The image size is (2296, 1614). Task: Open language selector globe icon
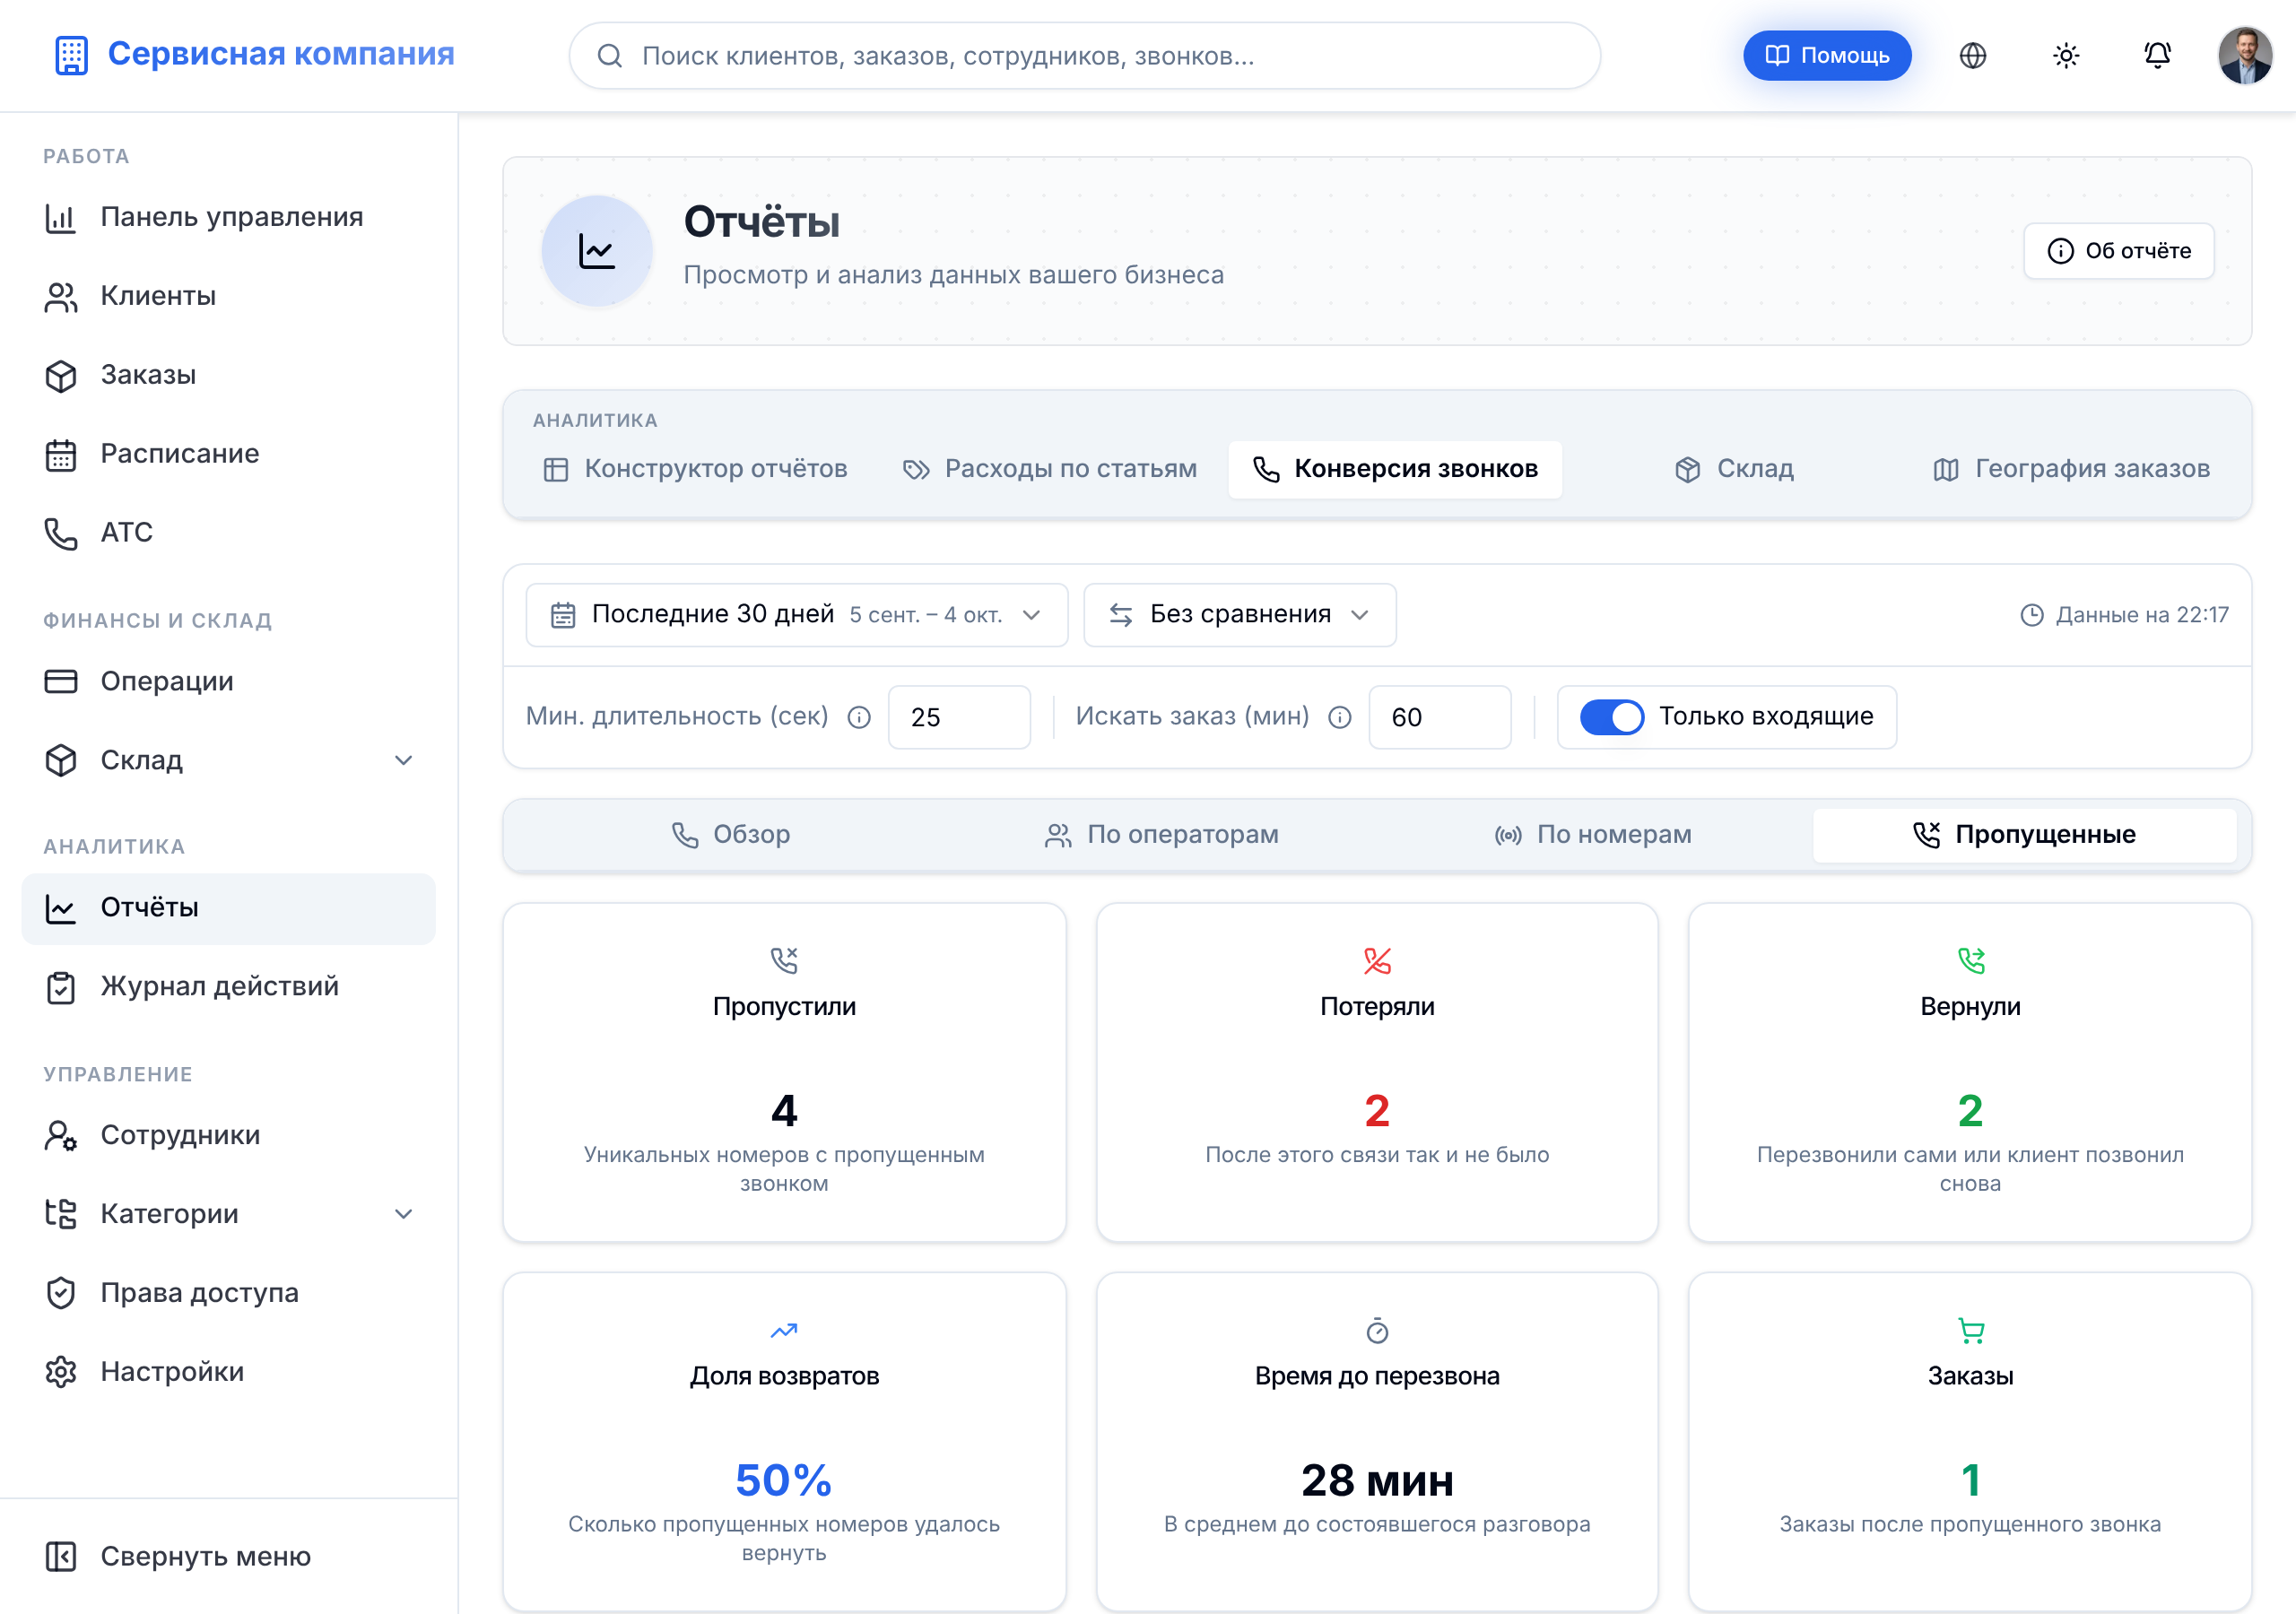tap(1972, 55)
